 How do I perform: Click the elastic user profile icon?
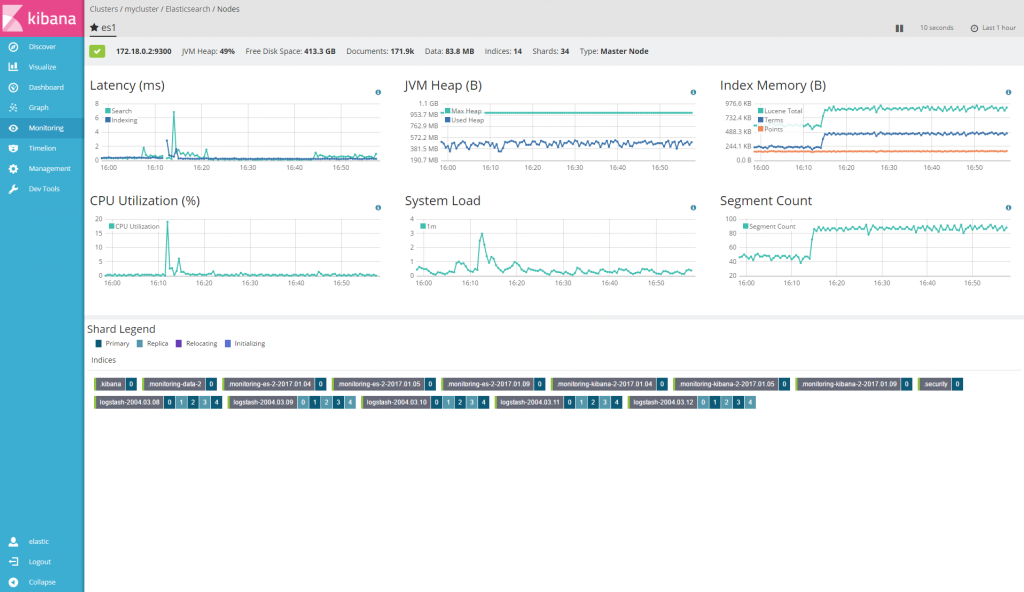13,542
